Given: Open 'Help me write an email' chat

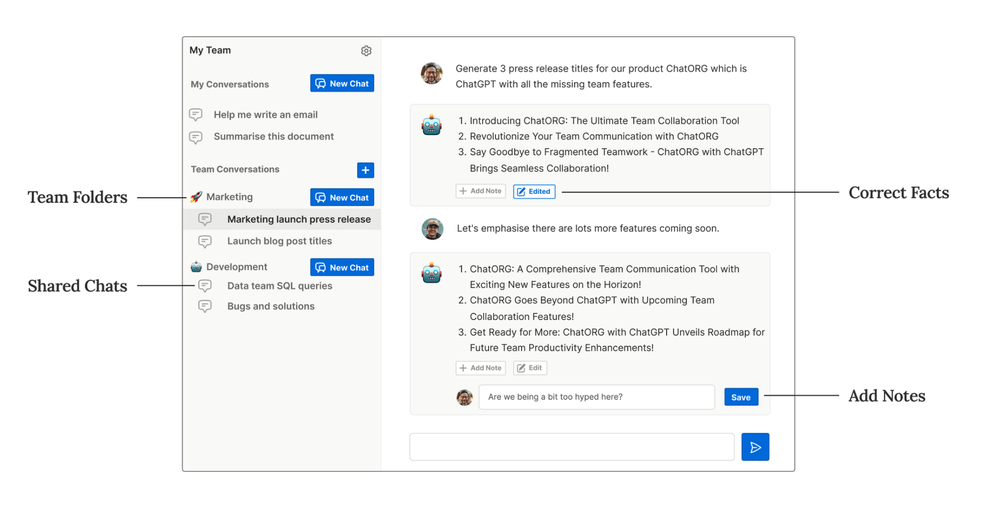Looking at the screenshot, I should [265, 115].
